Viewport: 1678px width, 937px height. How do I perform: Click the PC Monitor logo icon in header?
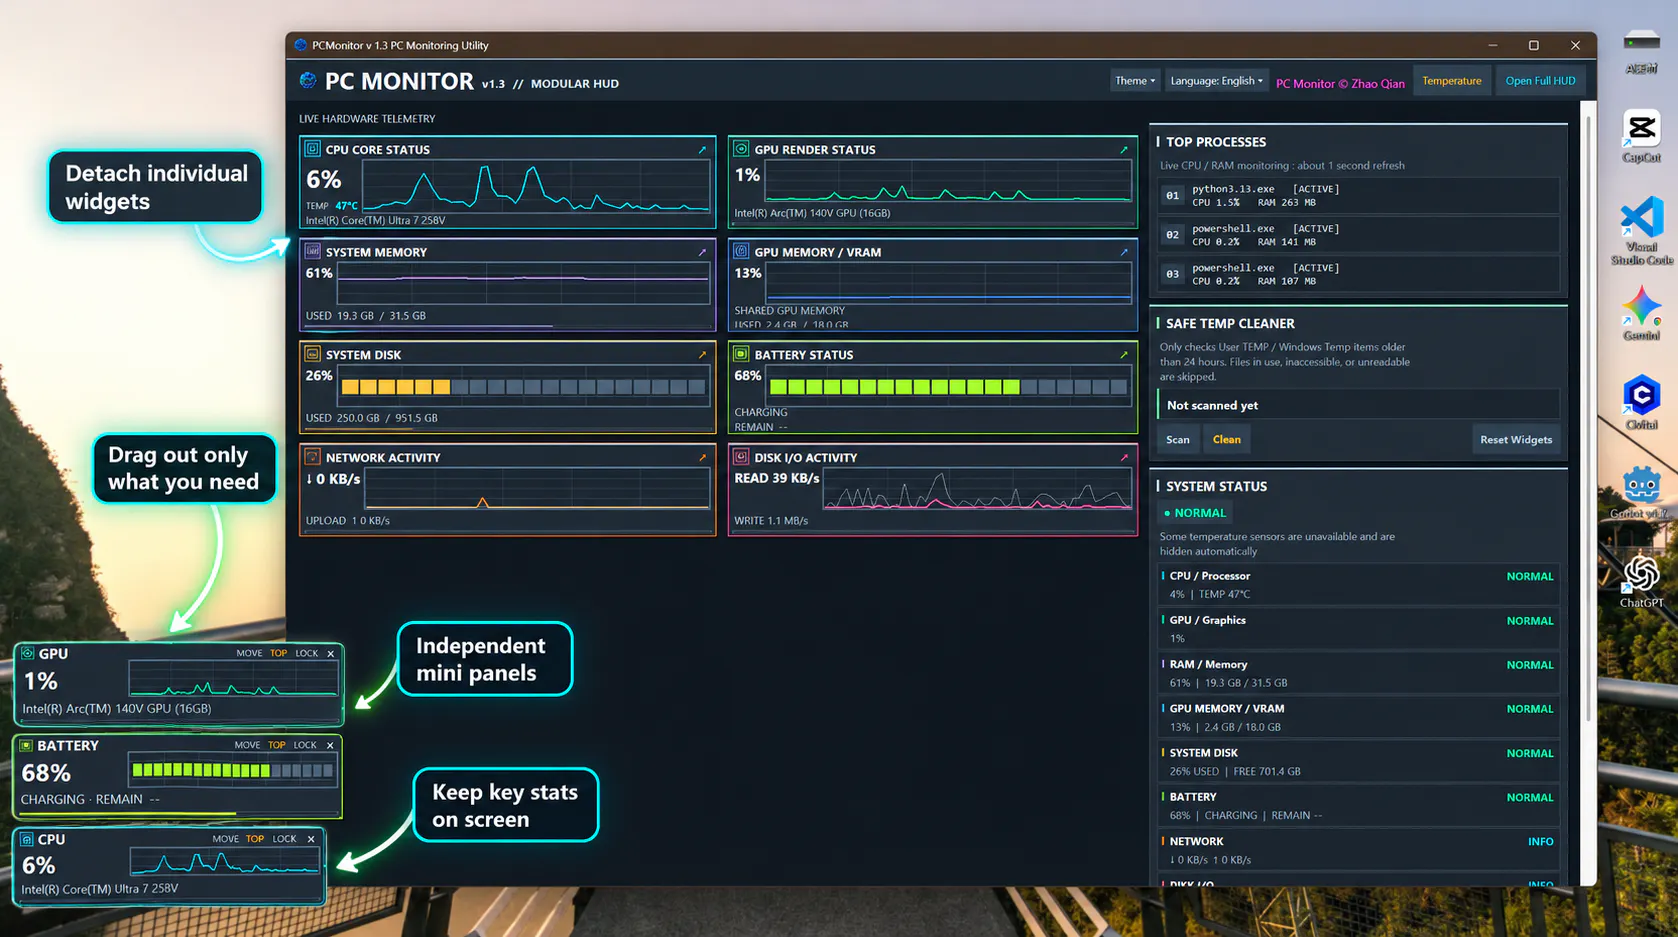tap(308, 81)
